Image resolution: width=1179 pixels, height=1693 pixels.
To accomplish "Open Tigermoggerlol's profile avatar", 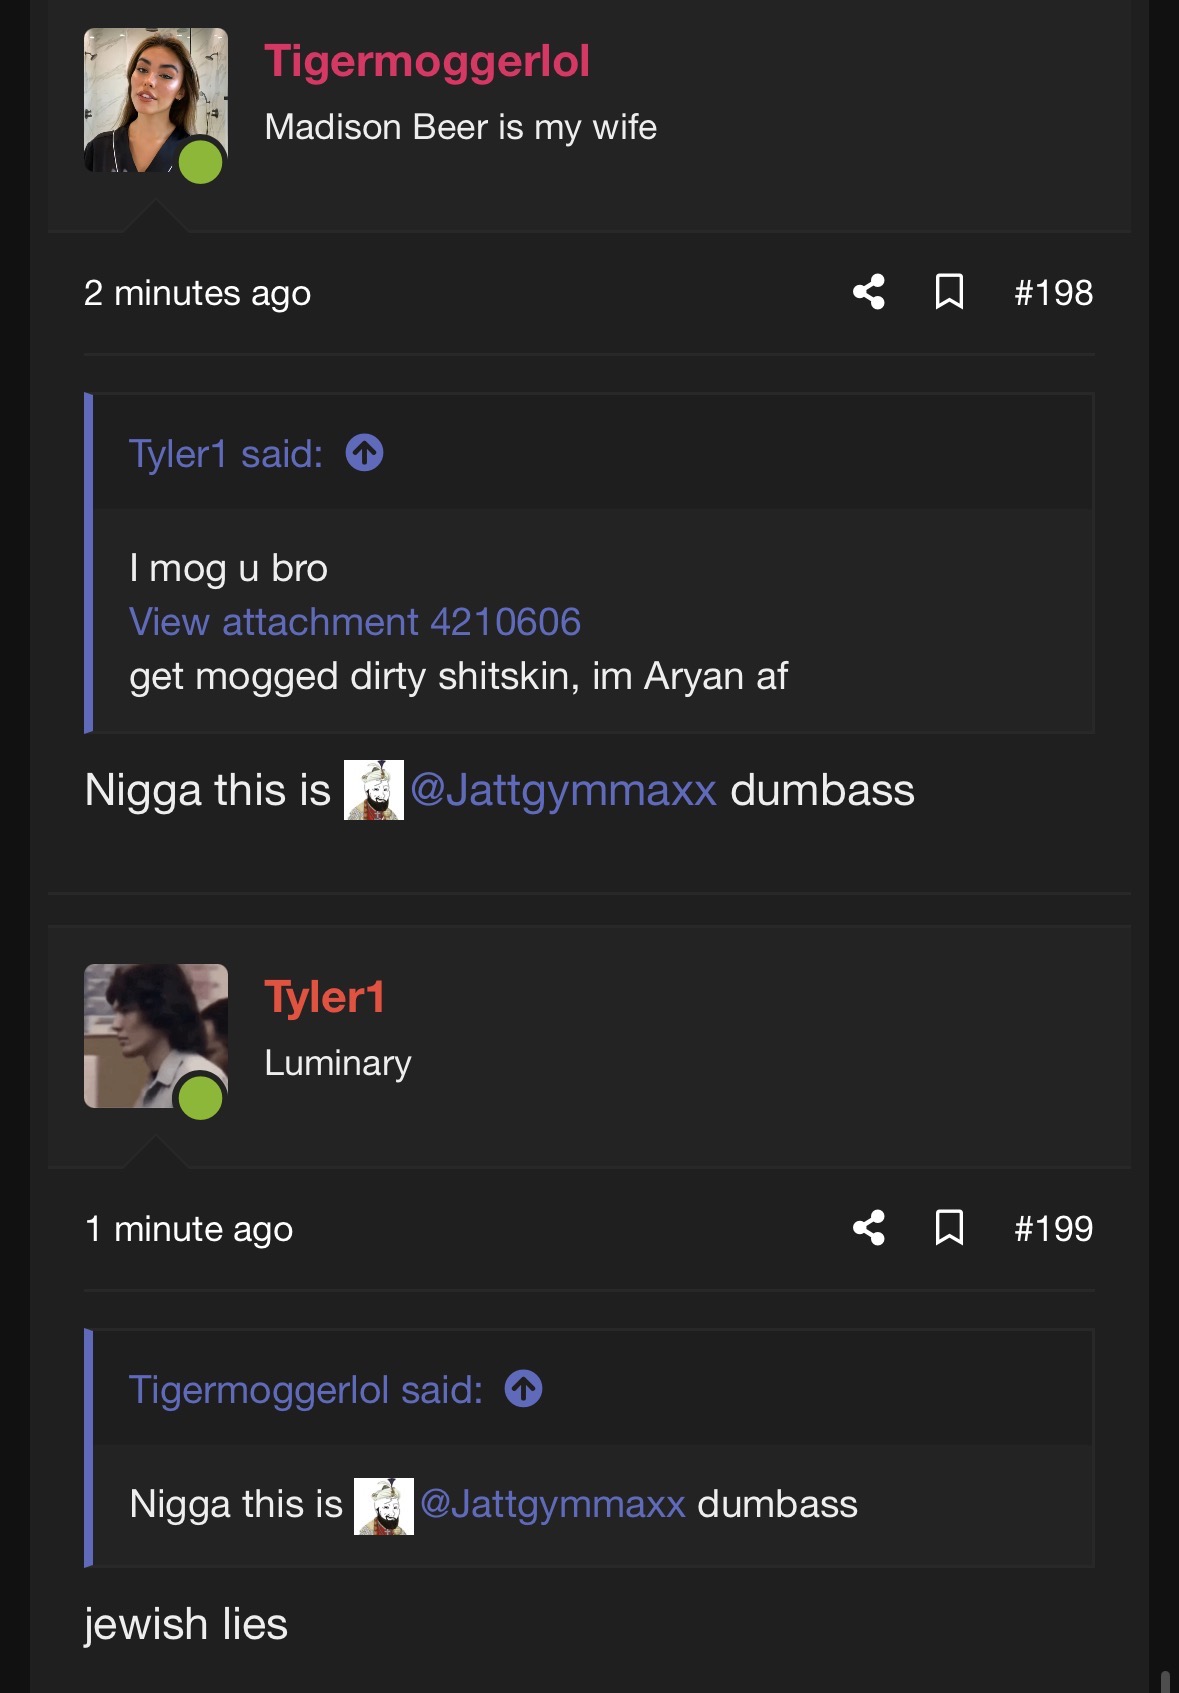I will coord(156,100).
